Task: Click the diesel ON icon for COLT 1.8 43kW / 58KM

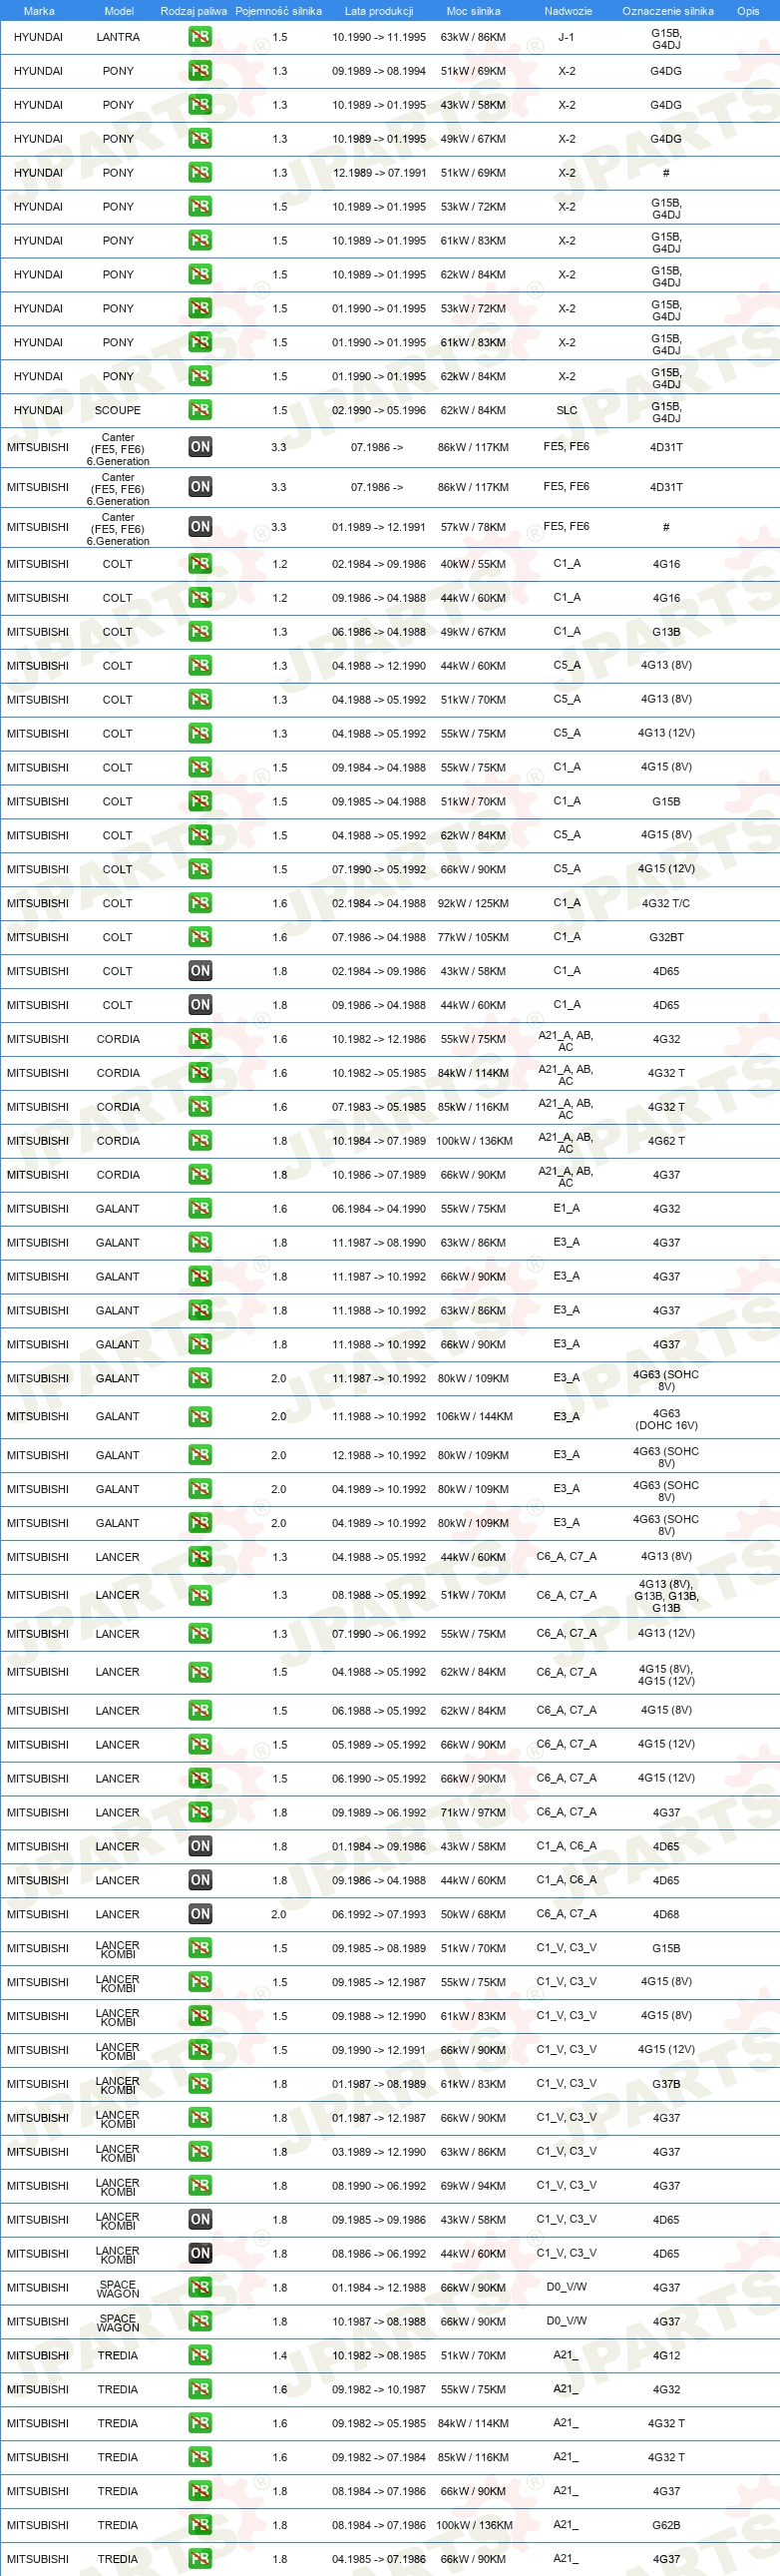Action: (200, 971)
